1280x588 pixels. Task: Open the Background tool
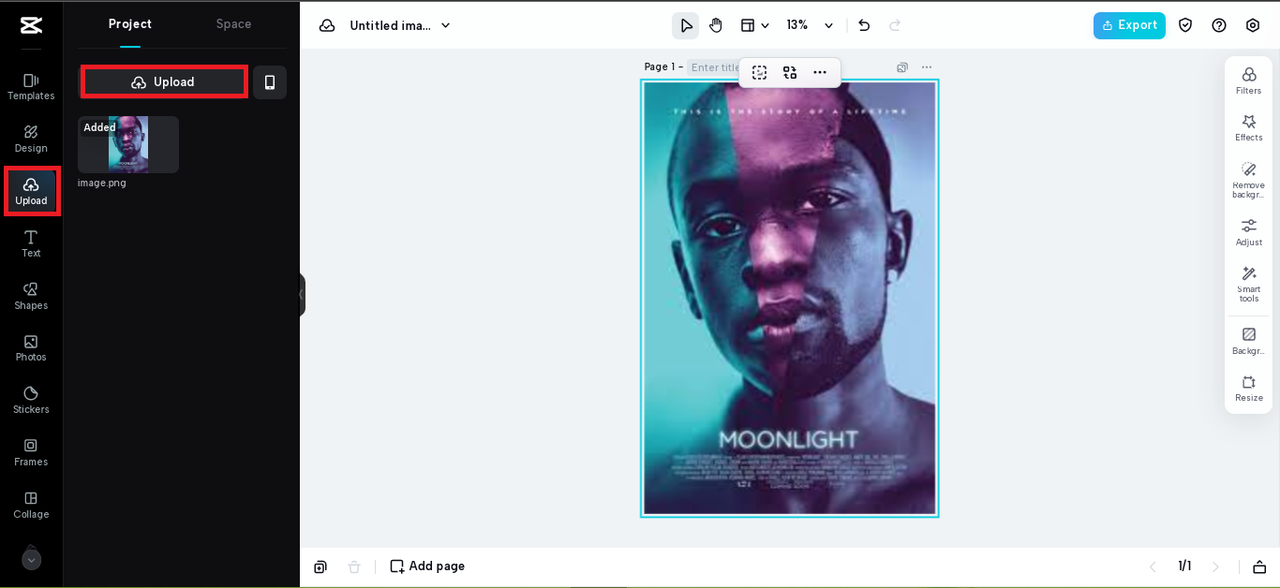pos(1249,341)
